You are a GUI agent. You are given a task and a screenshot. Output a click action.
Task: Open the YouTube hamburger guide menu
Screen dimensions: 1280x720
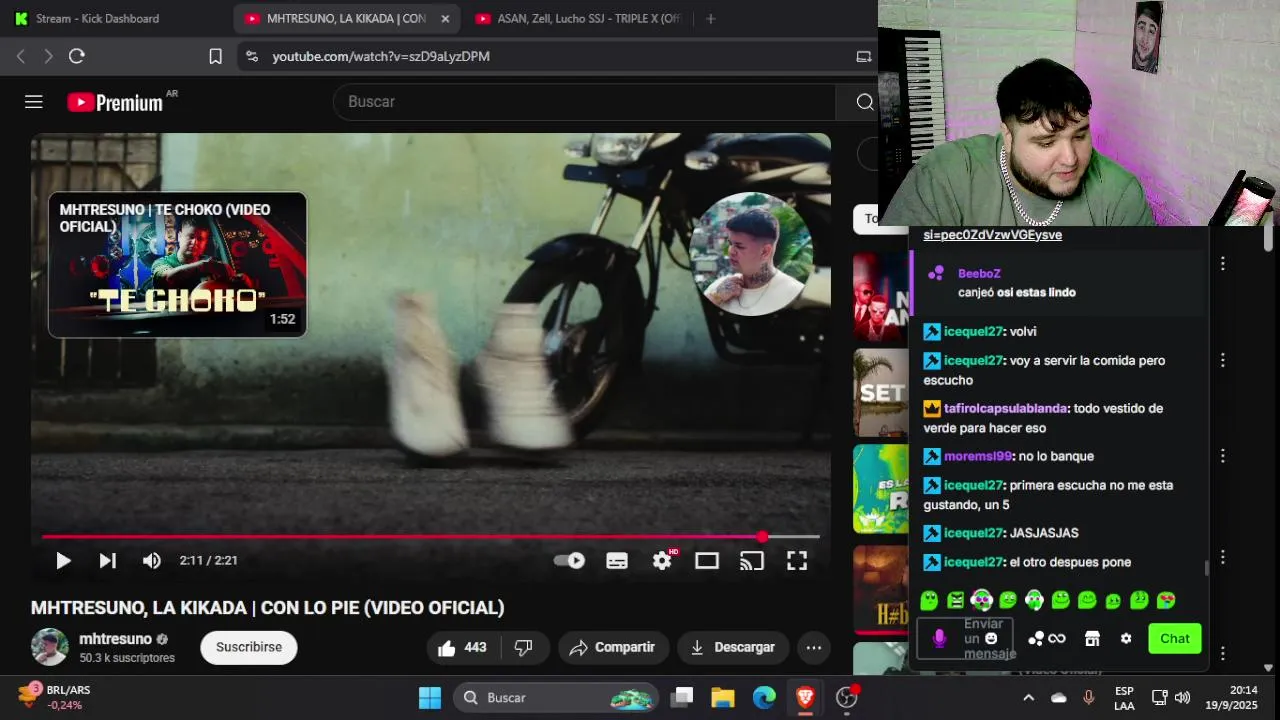(34, 102)
